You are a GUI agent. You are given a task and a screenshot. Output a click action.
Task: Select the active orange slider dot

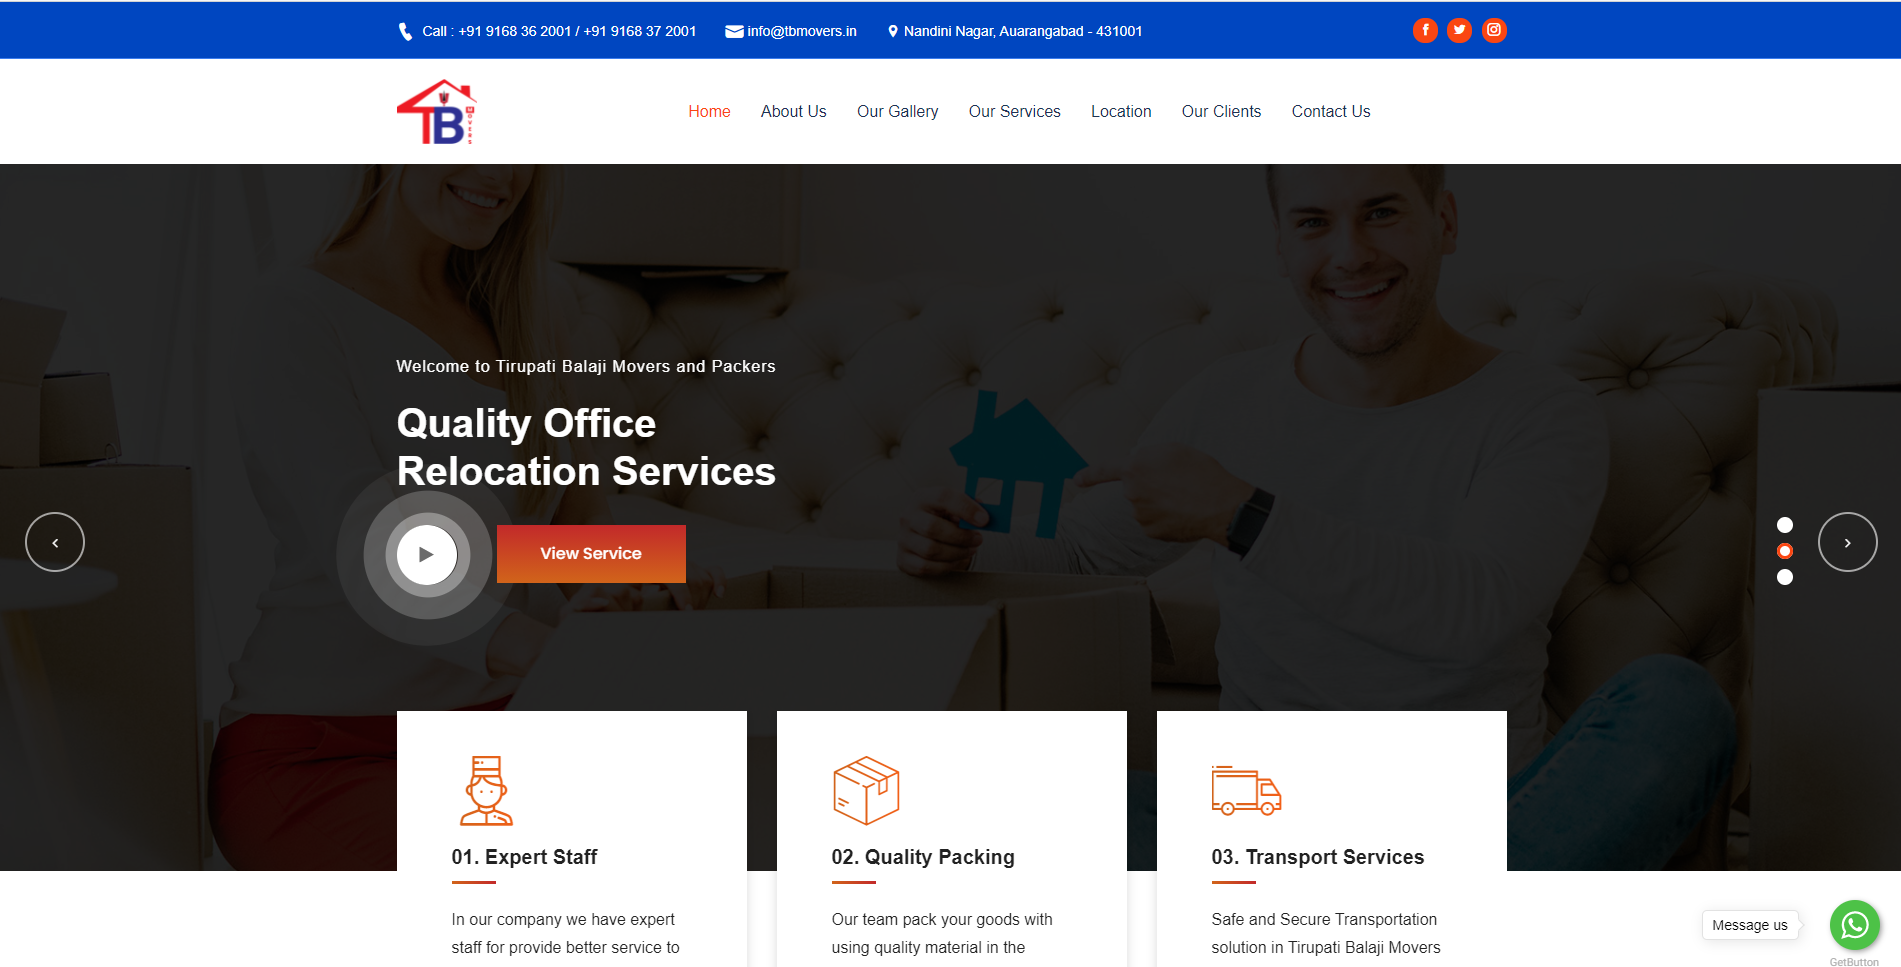coord(1785,551)
